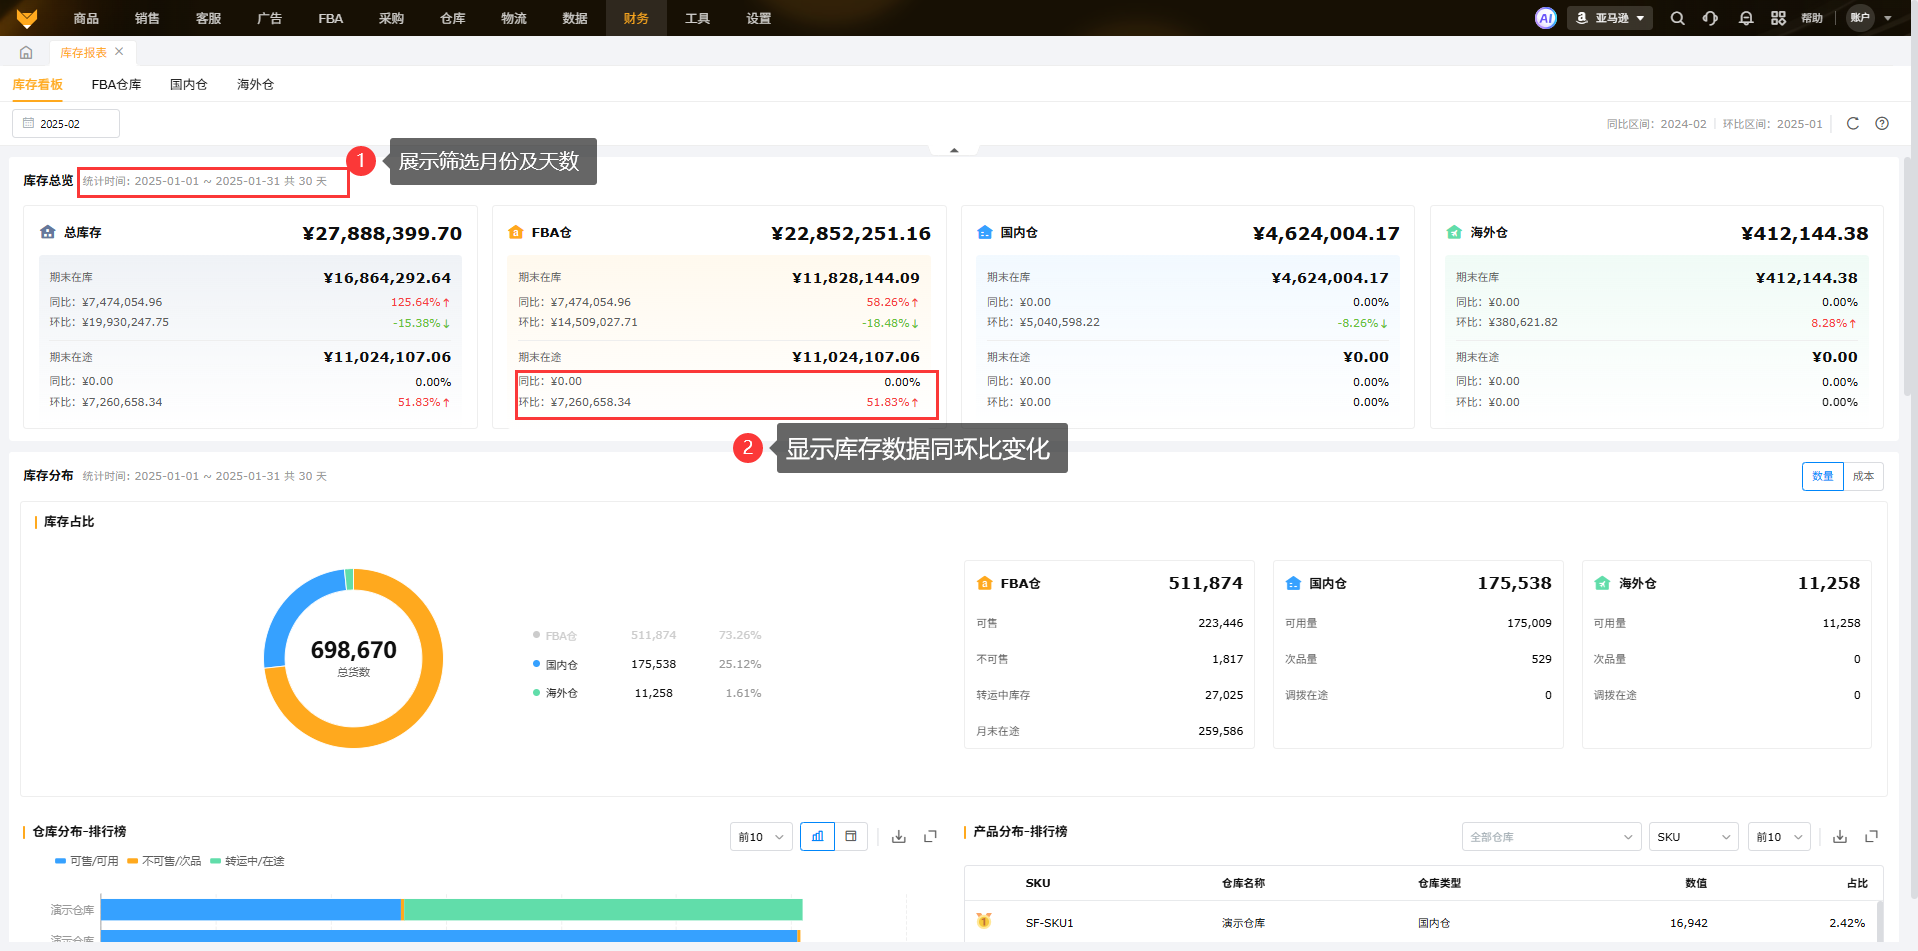Open customer support headset icon
Image resolution: width=1918 pixels, height=951 pixels.
coord(1710,18)
